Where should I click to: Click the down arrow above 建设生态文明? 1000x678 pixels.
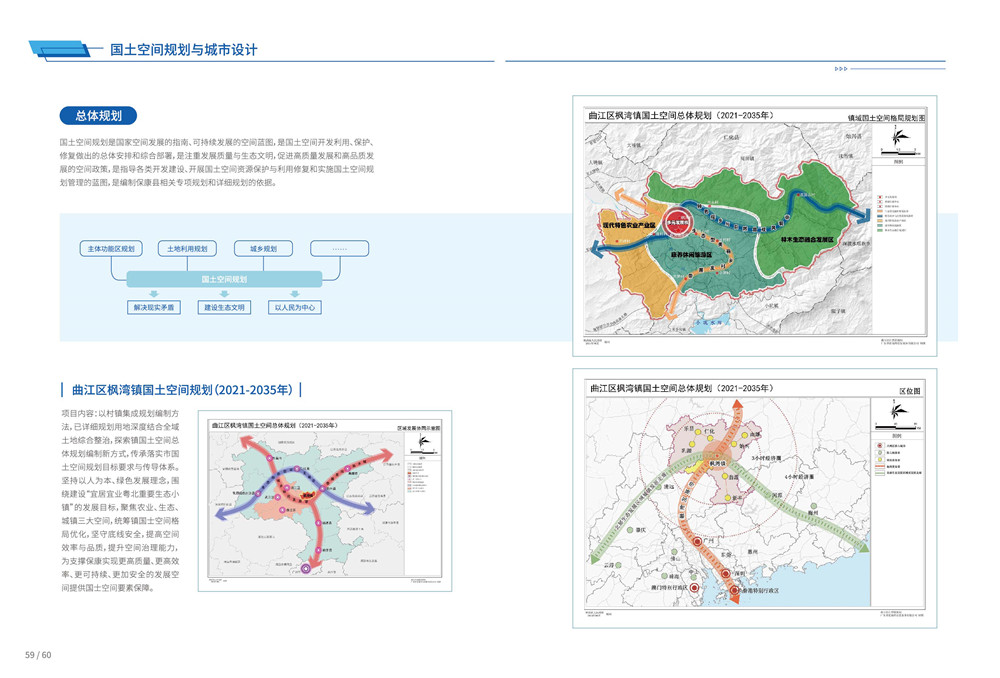click(x=224, y=294)
